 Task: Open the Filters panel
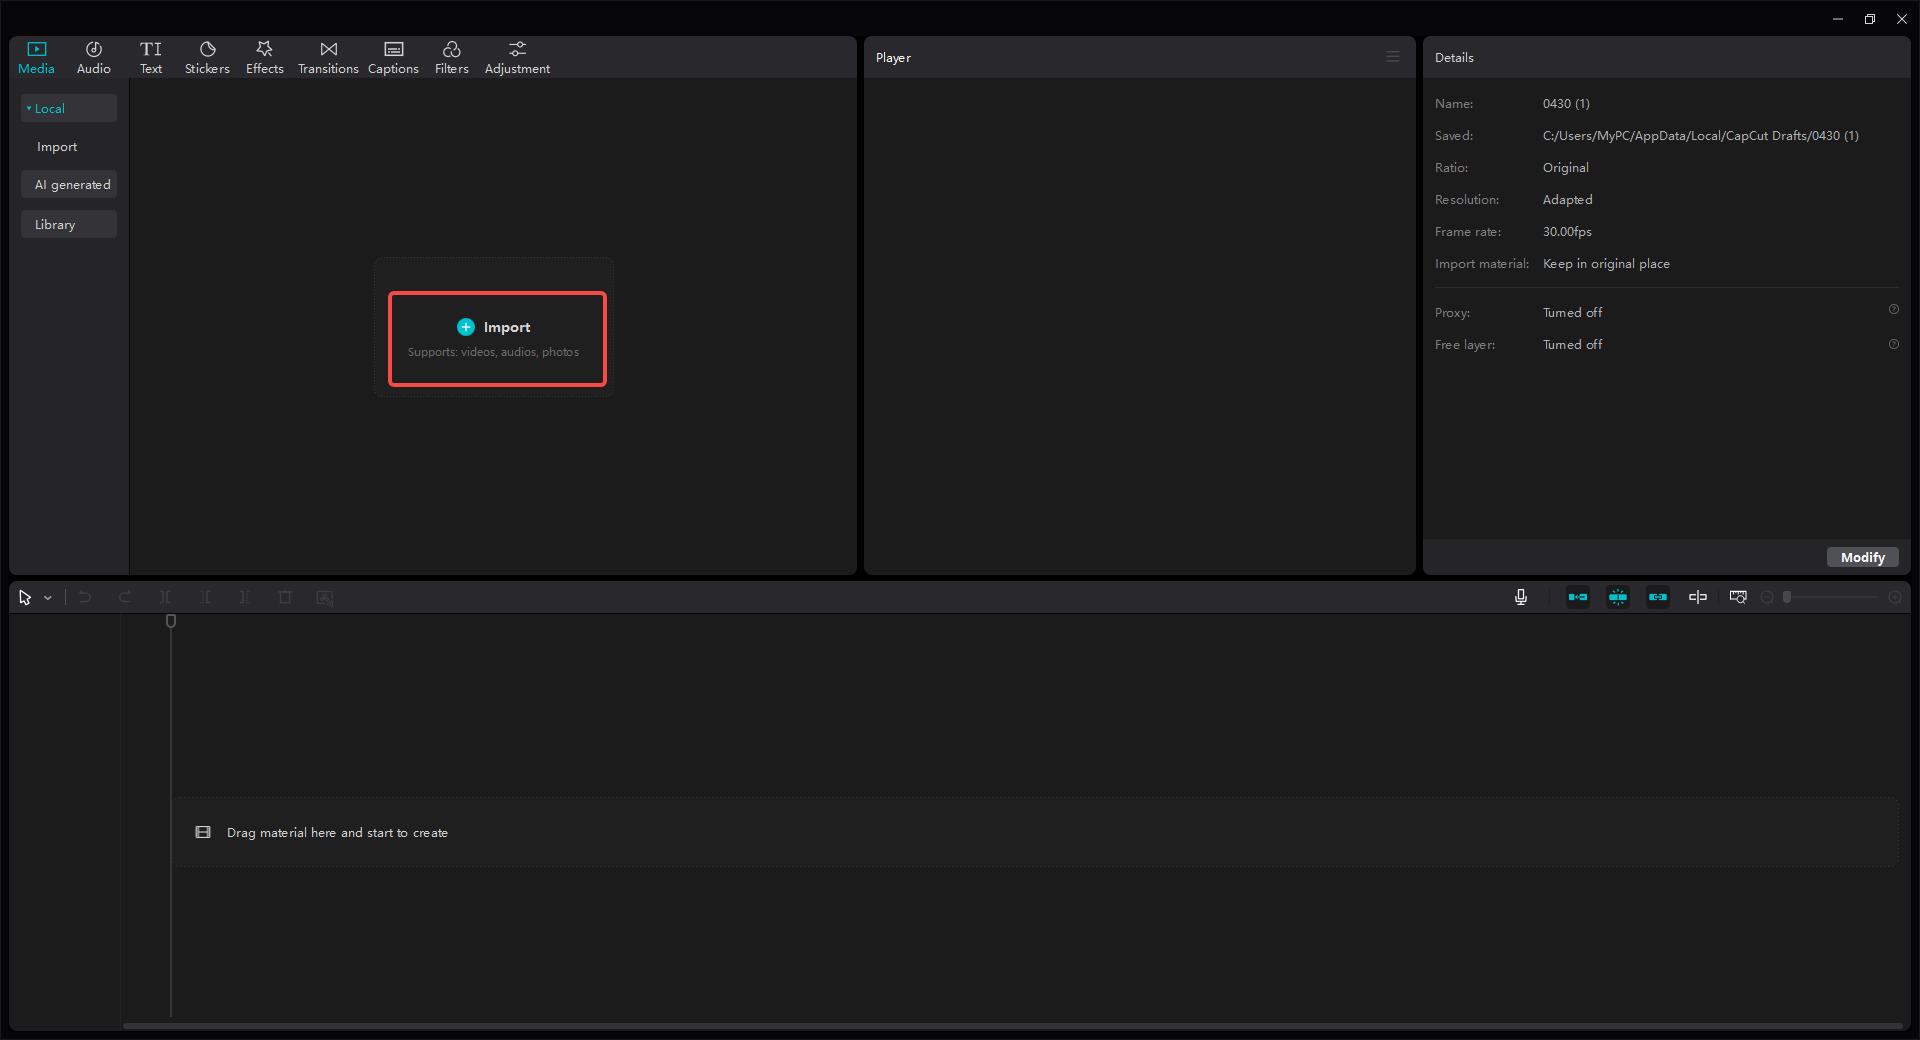pyautogui.click(x=451, y=56)
